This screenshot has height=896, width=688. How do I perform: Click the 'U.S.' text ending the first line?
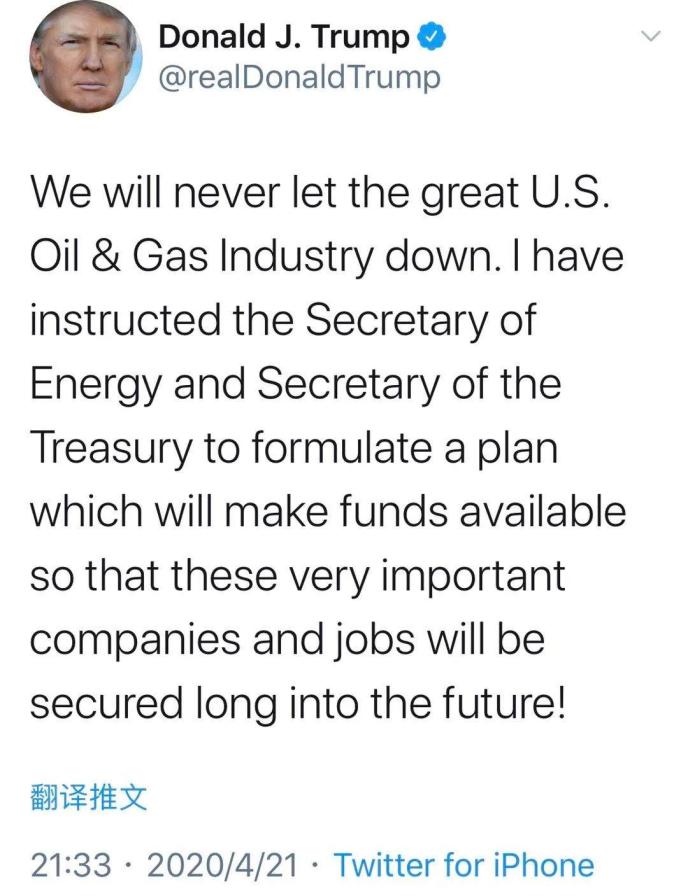[x=567, y=193]
